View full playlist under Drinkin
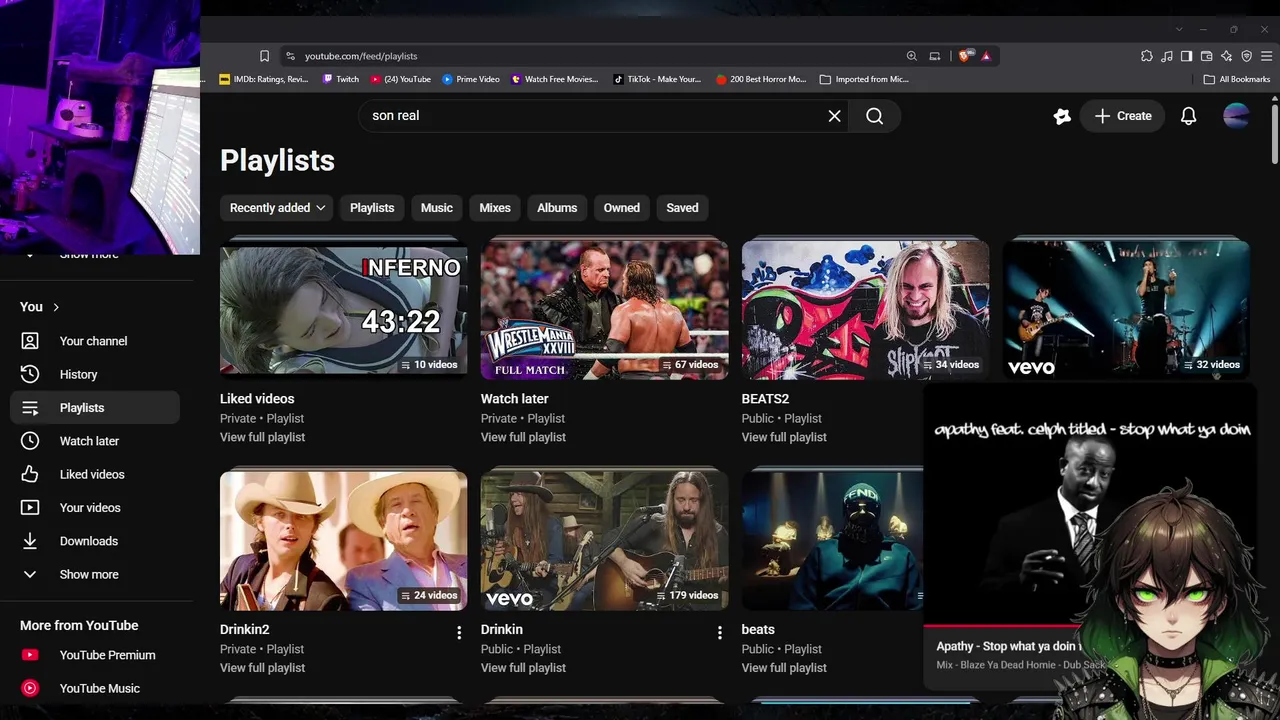The height and width of the screenshot is (720, 1280). click(524, 668)
